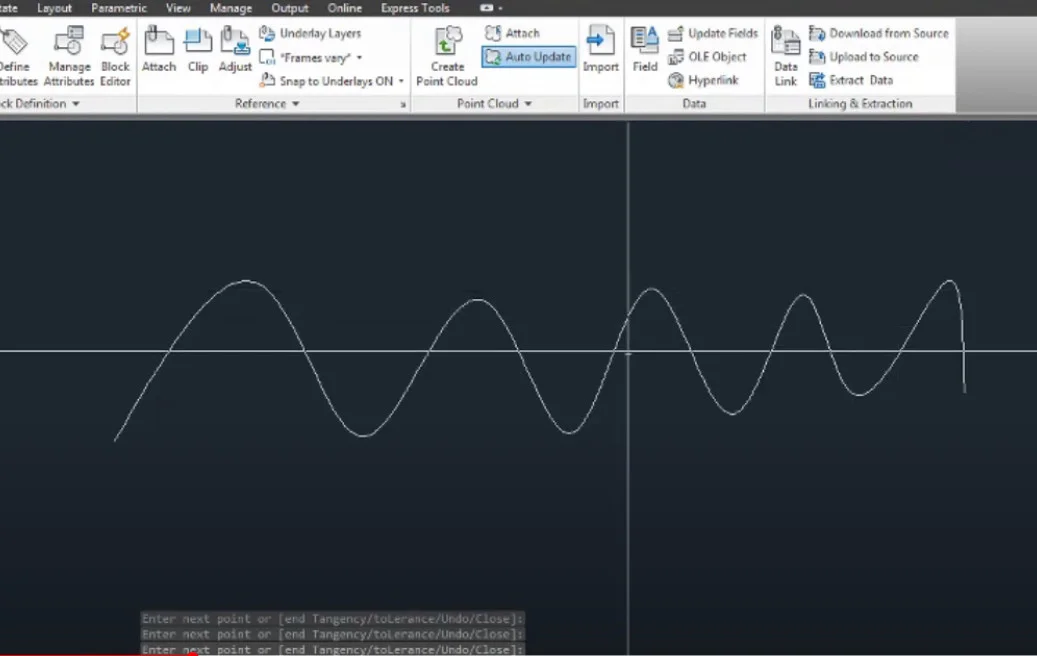Open Reference panel dialog launcher
This screenshot has width=1037, height=656.
point(403,104)
